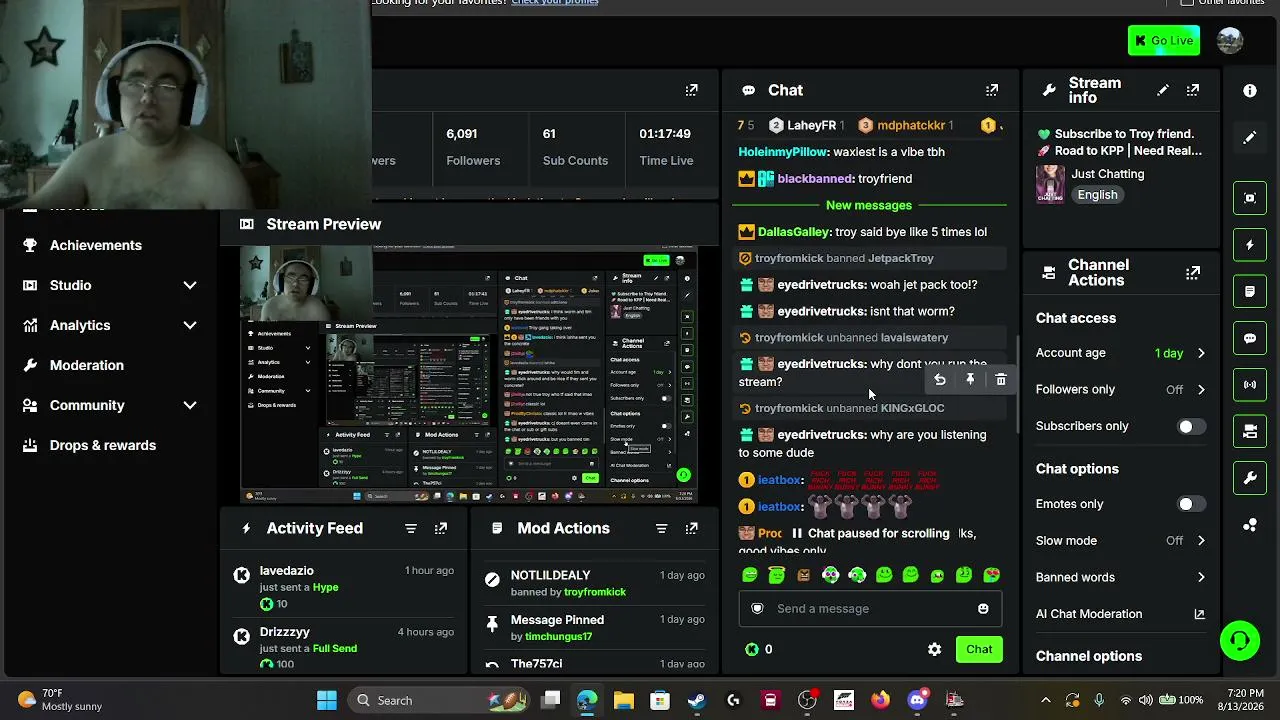Open the emoji picker in message box
Viewport: 1280px width, 720px height.
click(x=983, y=609)
